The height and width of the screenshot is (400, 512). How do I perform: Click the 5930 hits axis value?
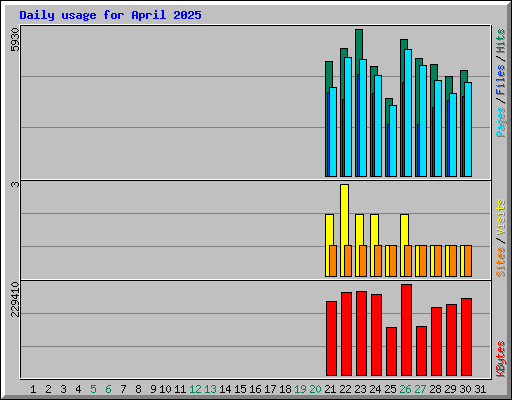pyautogui.click(x=15, y=40)
